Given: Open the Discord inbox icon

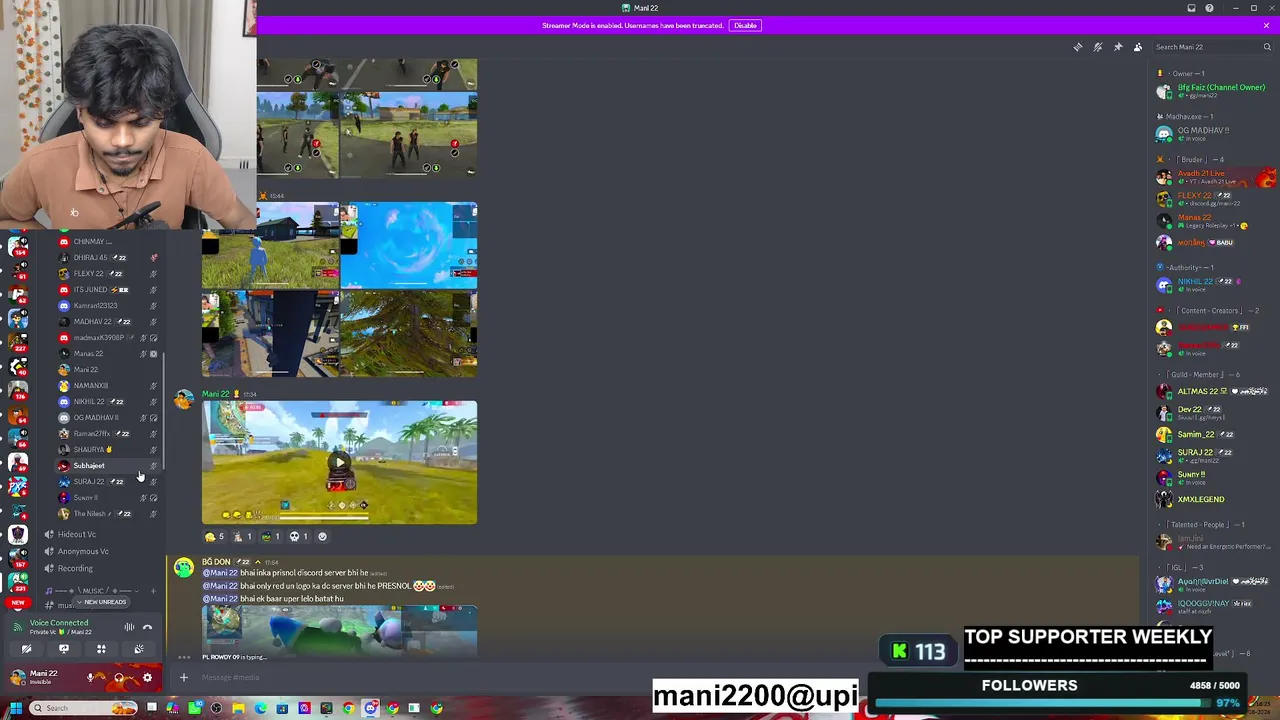Looking at the screenshot, I should tap(1191, 8).
